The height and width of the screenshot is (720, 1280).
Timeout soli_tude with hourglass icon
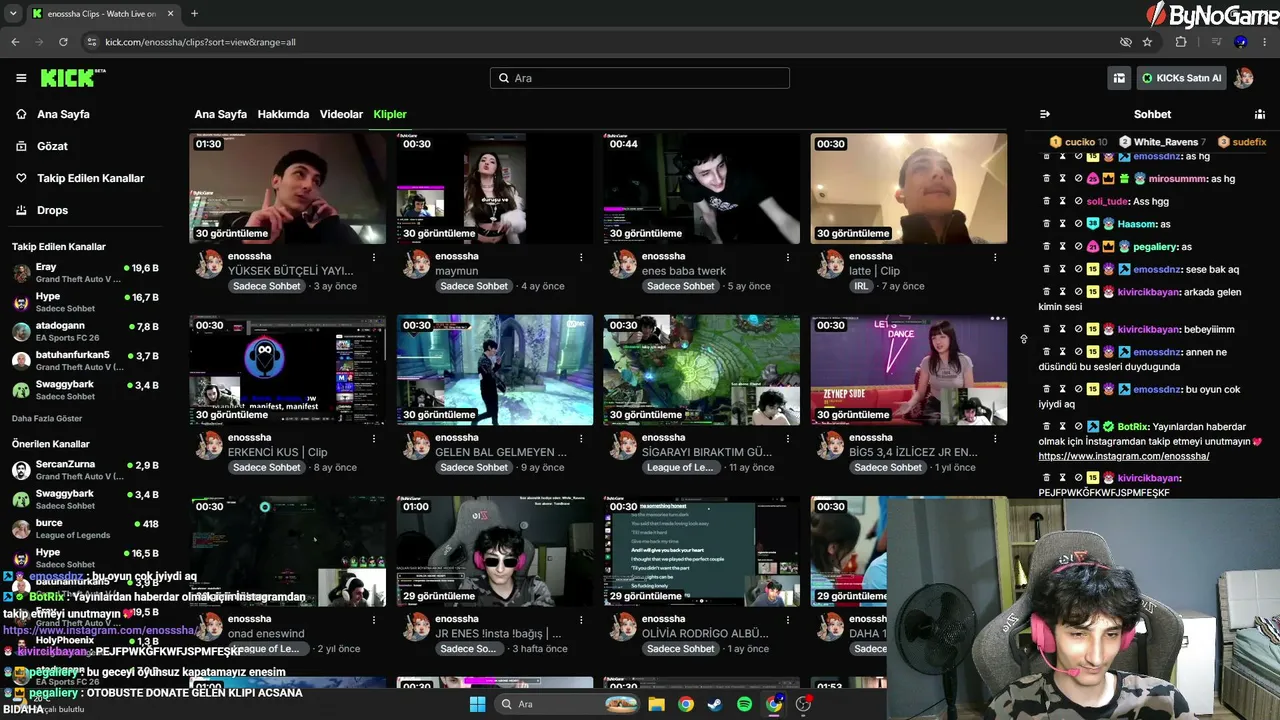tap(1063, 201)
